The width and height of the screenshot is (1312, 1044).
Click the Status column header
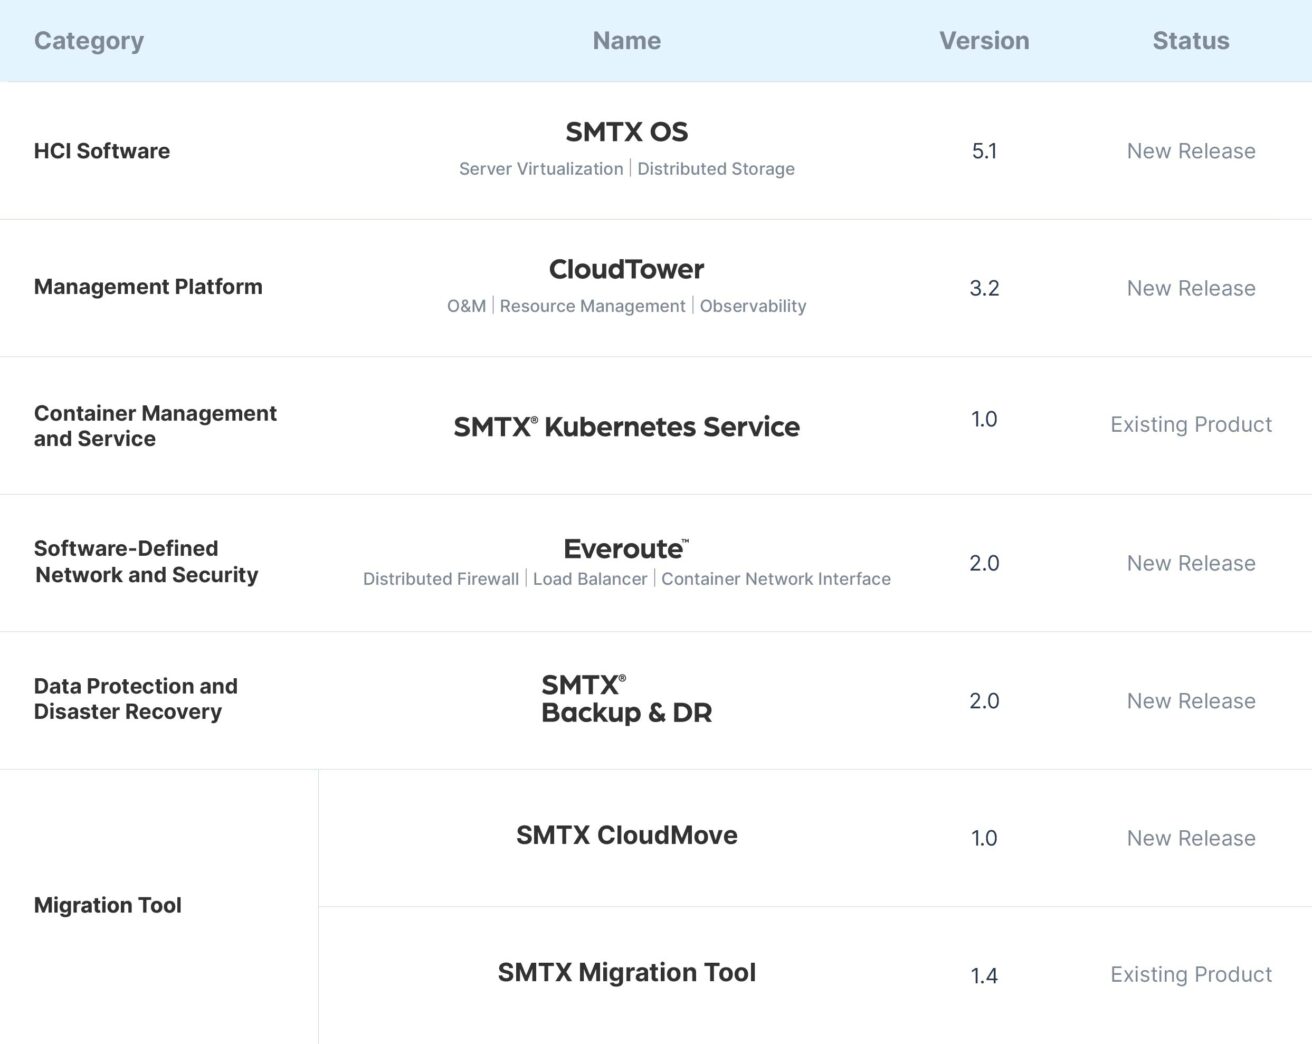pyautogui.click(x=1190, y=41)
